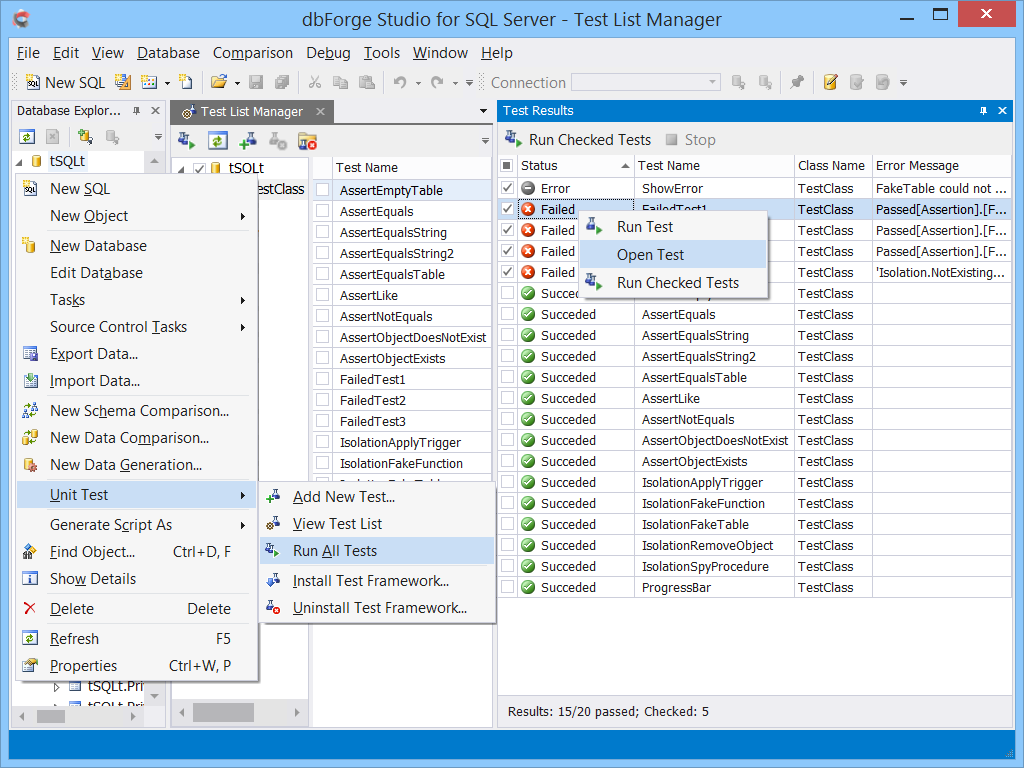Collapse the tSQLt node in Database Explorer

[x=19, y=161]
